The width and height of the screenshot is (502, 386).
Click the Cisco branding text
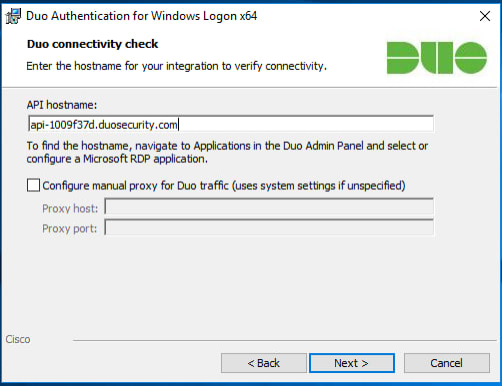click(18, 339)
